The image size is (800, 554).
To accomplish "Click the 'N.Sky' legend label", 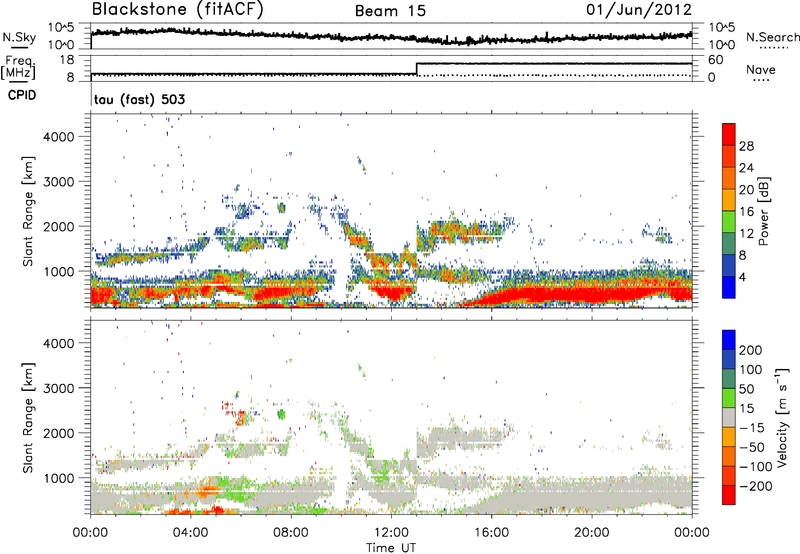I will [19, 37].
